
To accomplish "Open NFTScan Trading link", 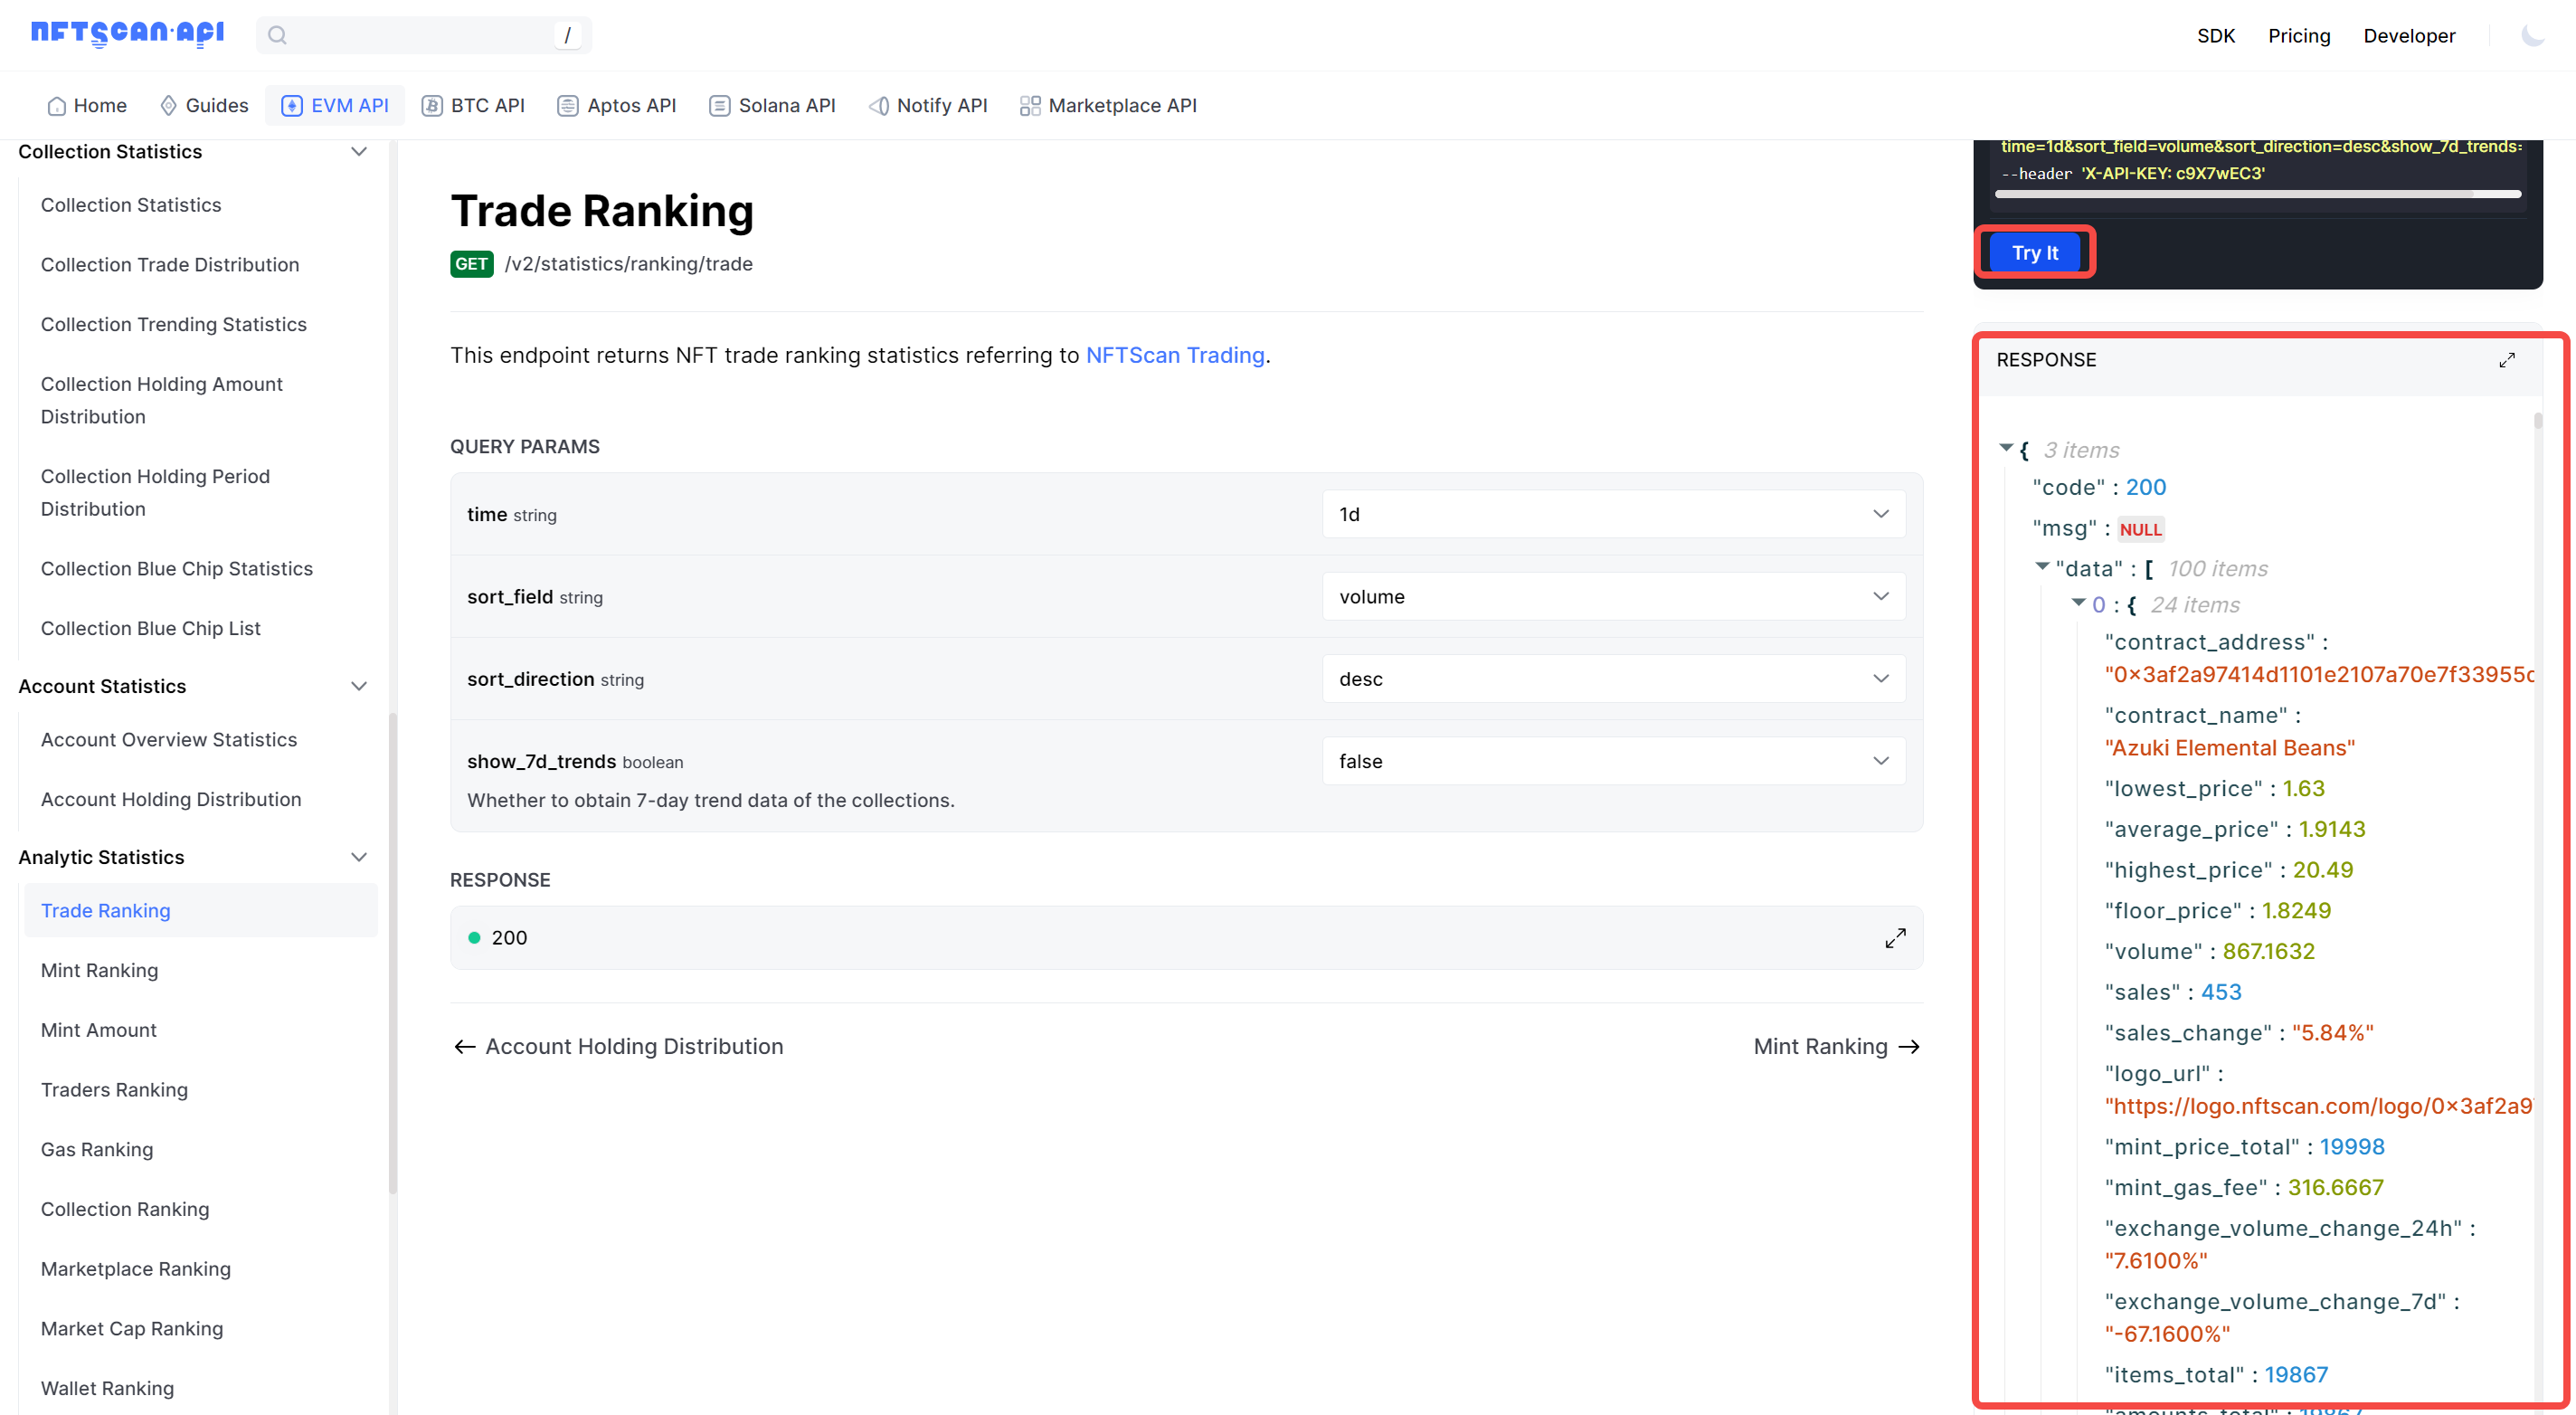I will pyautogui.click(x=1174, y=356).
